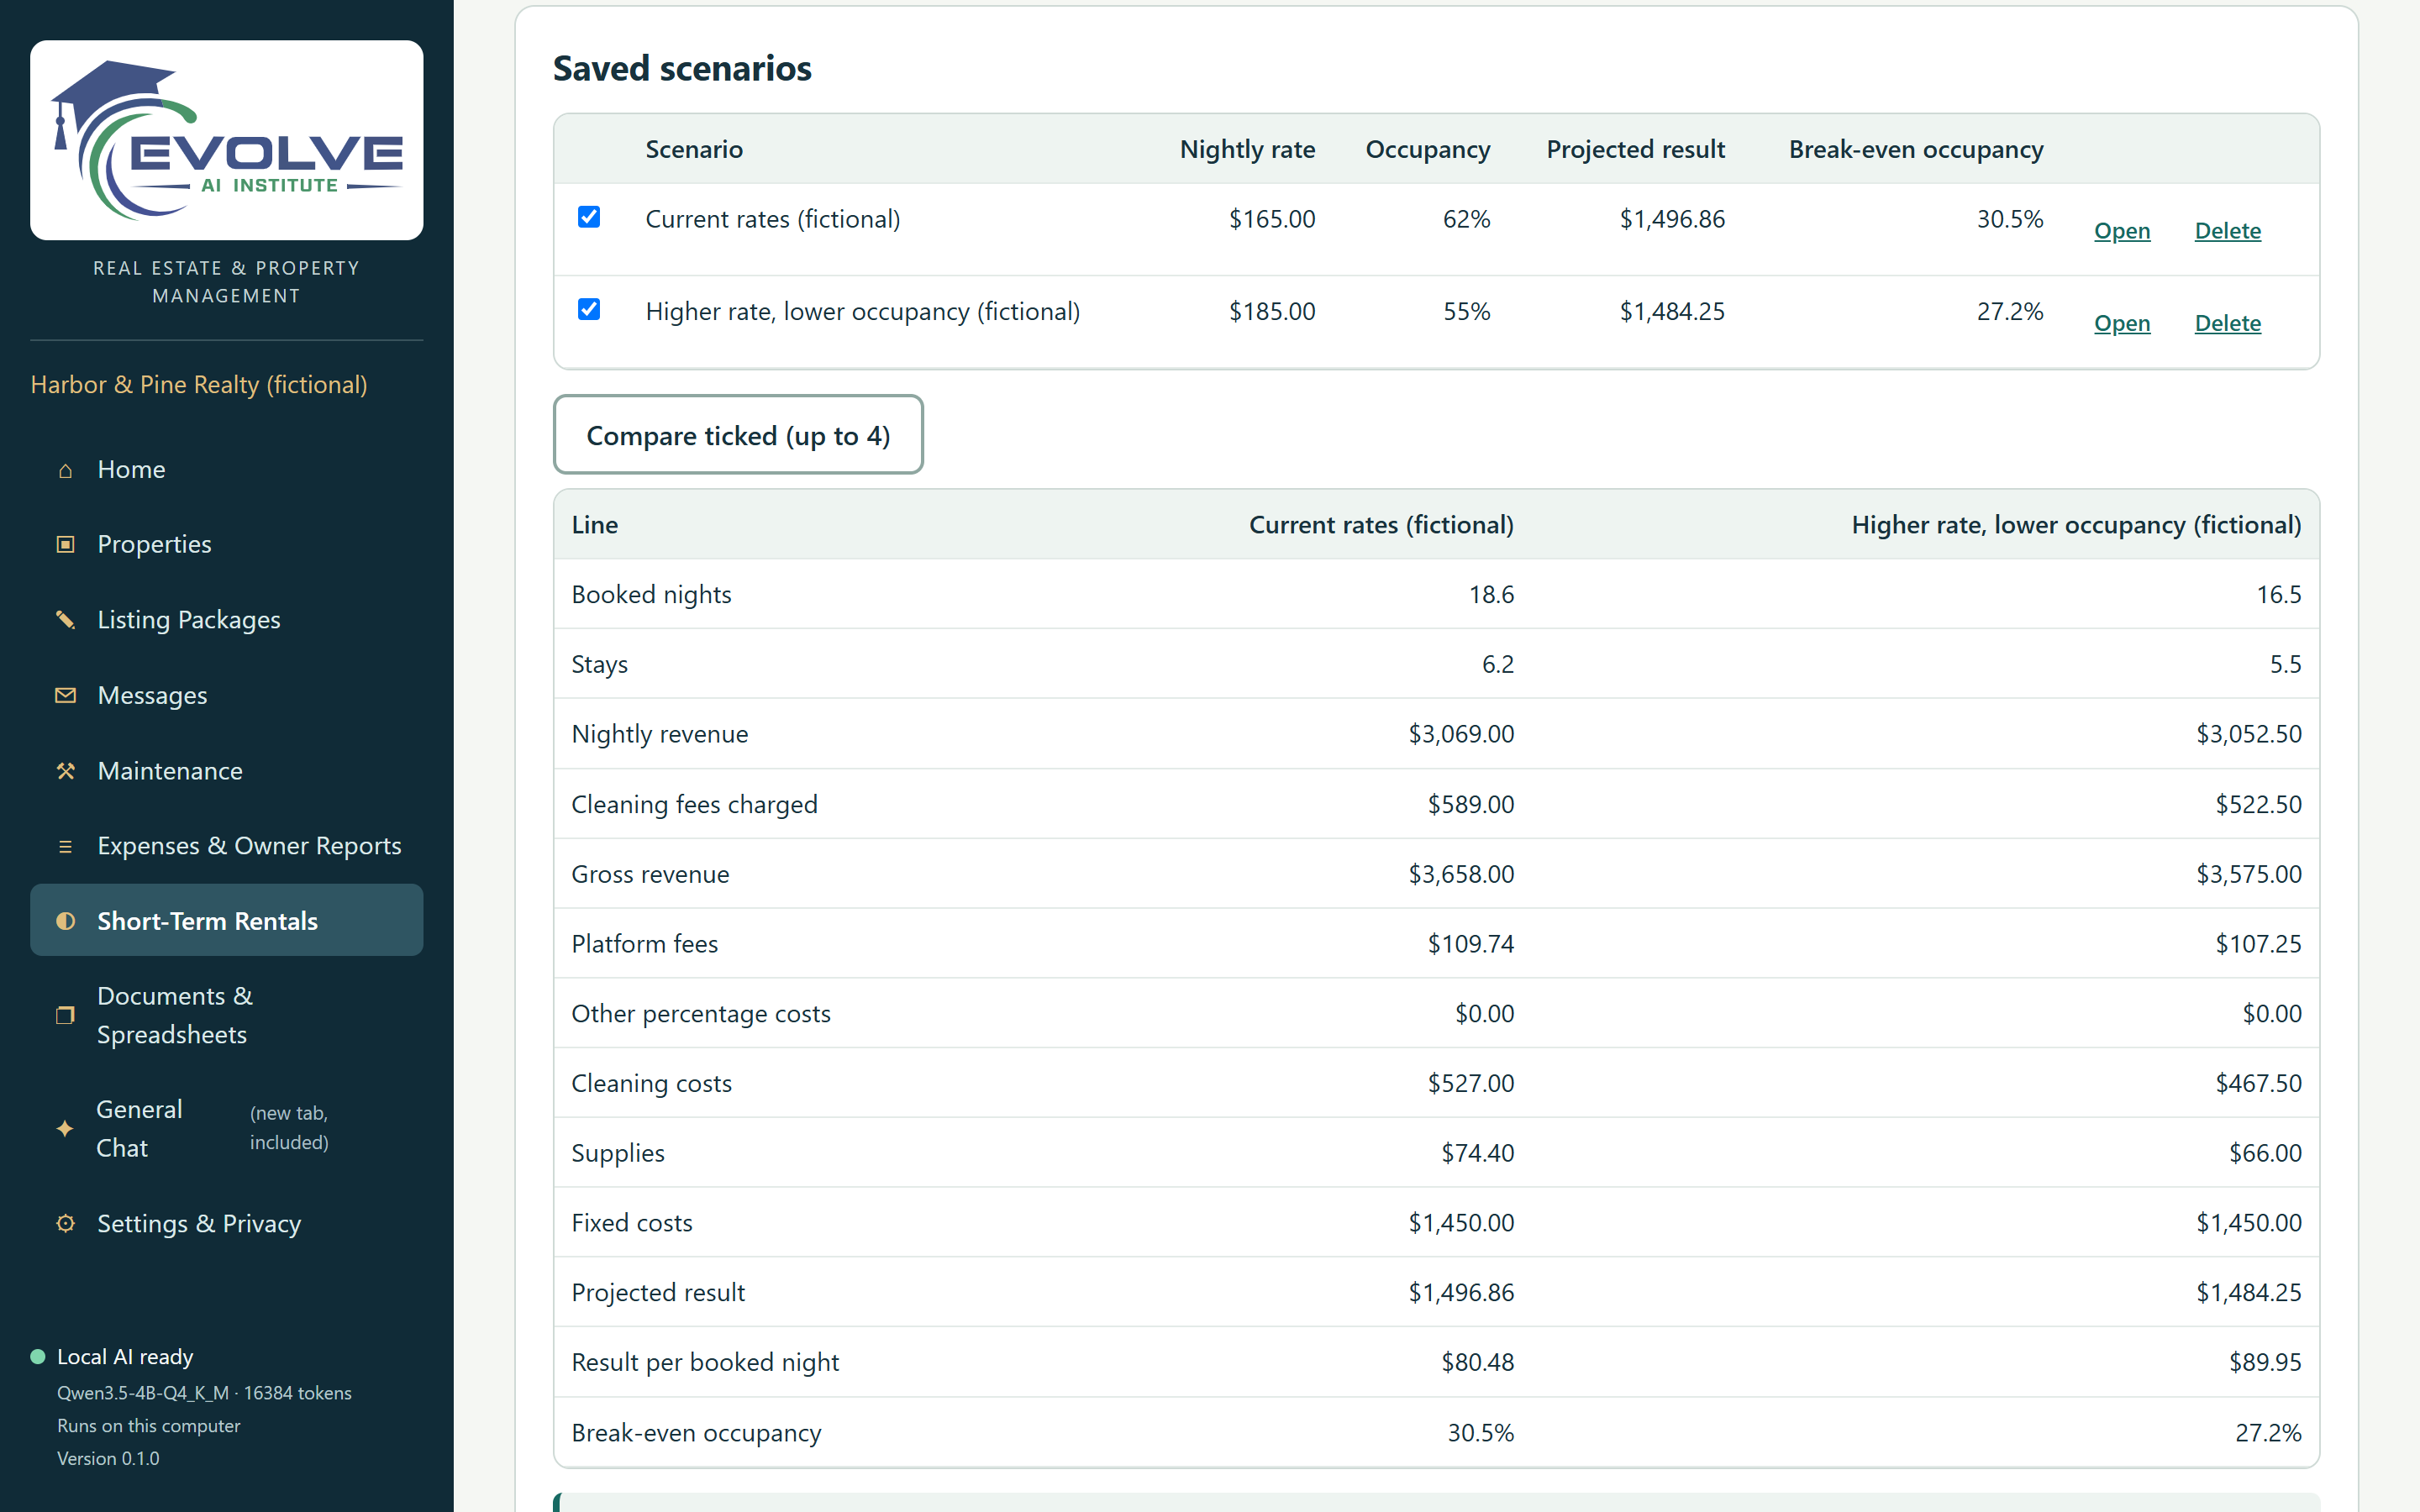The height and width of the screenshot is (1512, 2420).
Task: Untick the Current rates (fictional) checkbox
Action: click(589, 217)
